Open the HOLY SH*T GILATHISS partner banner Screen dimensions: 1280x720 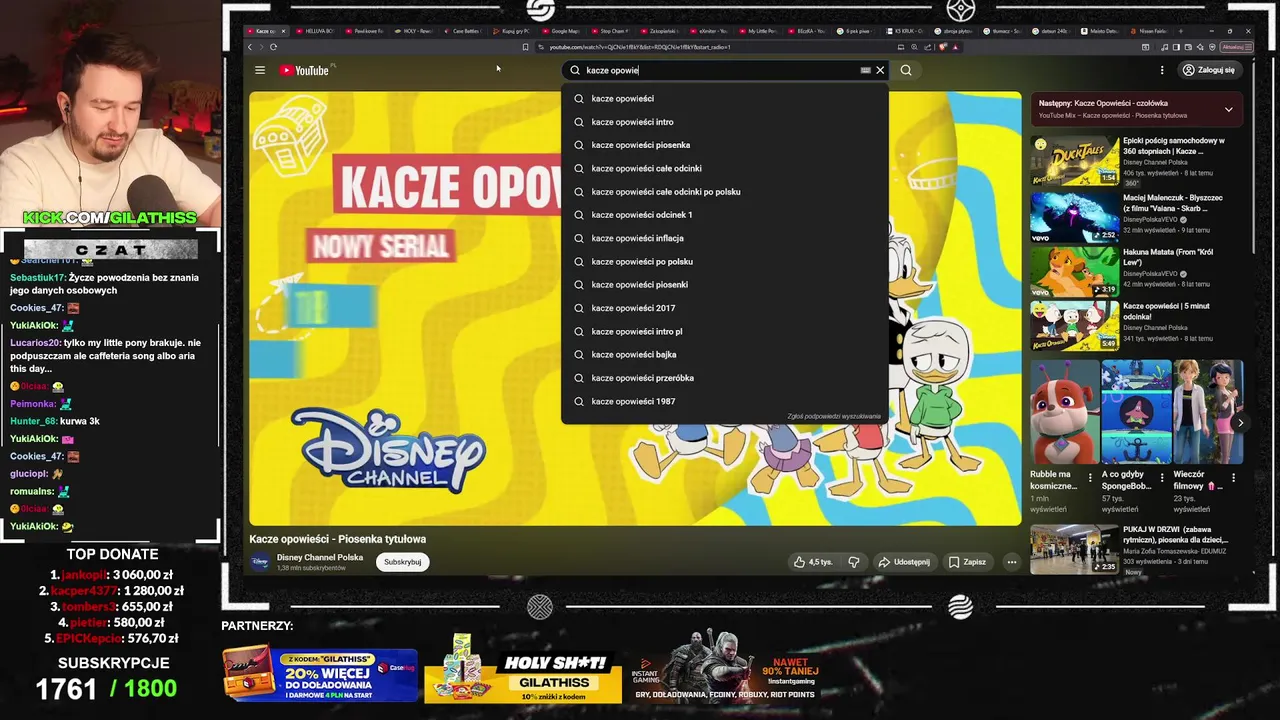click(x=523, y=669)
